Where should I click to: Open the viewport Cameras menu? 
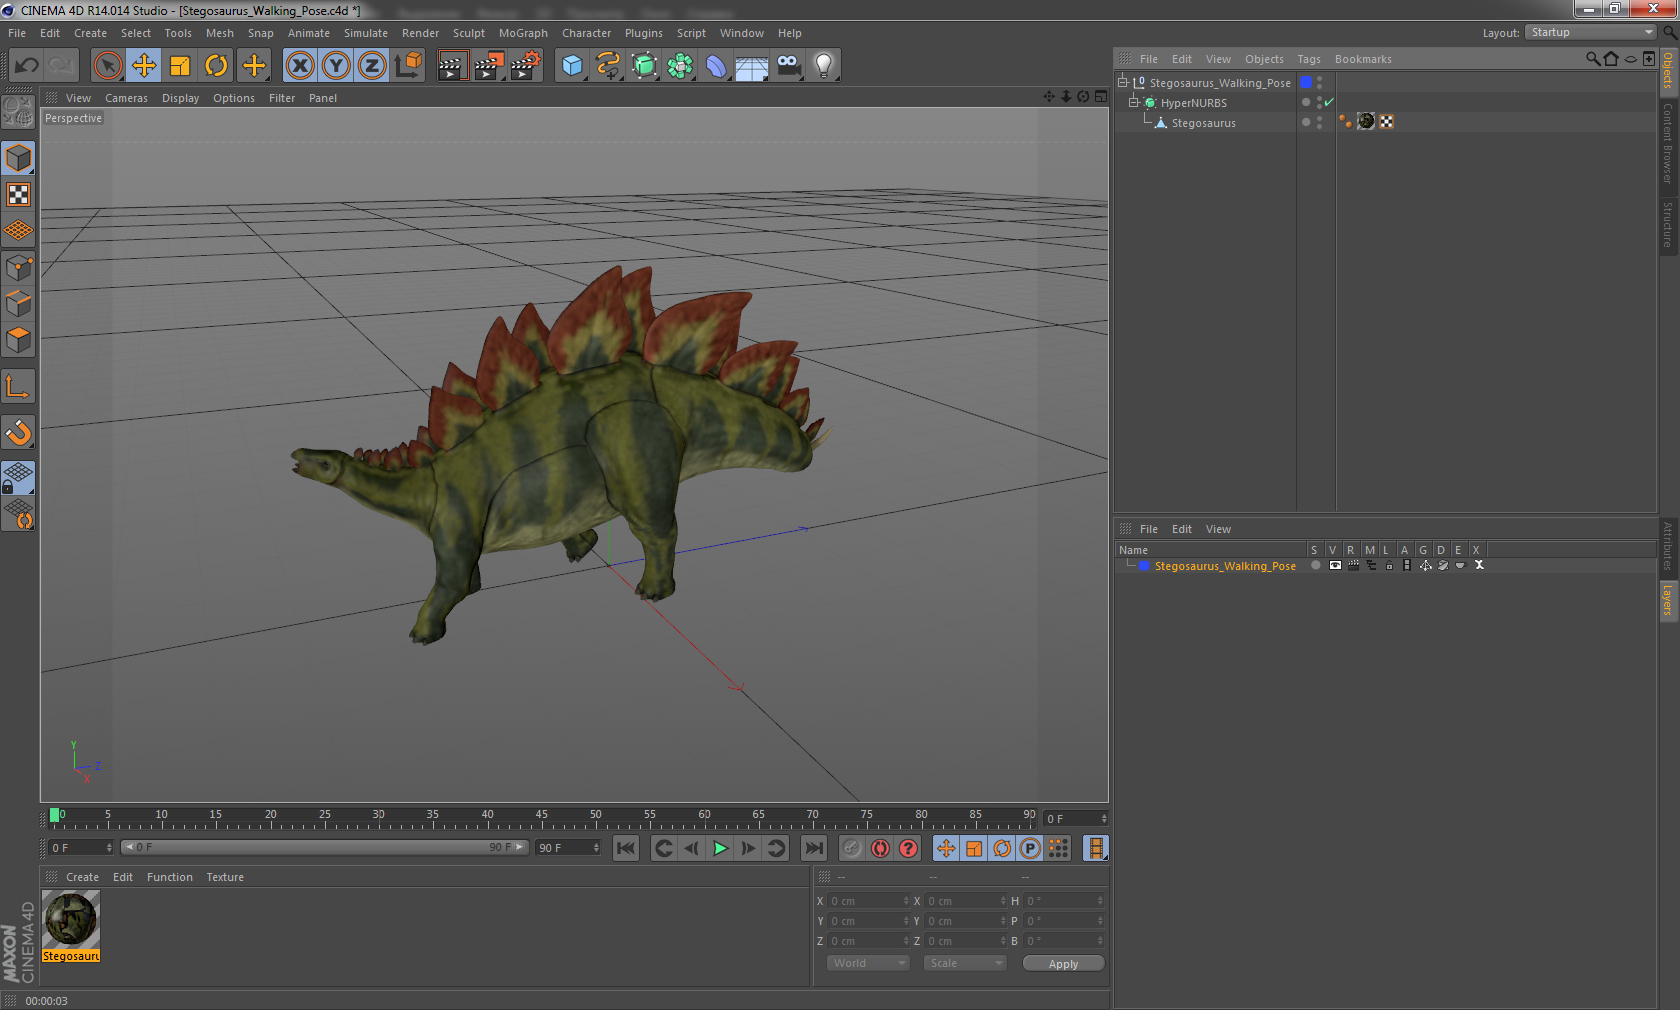pos(126,98)
